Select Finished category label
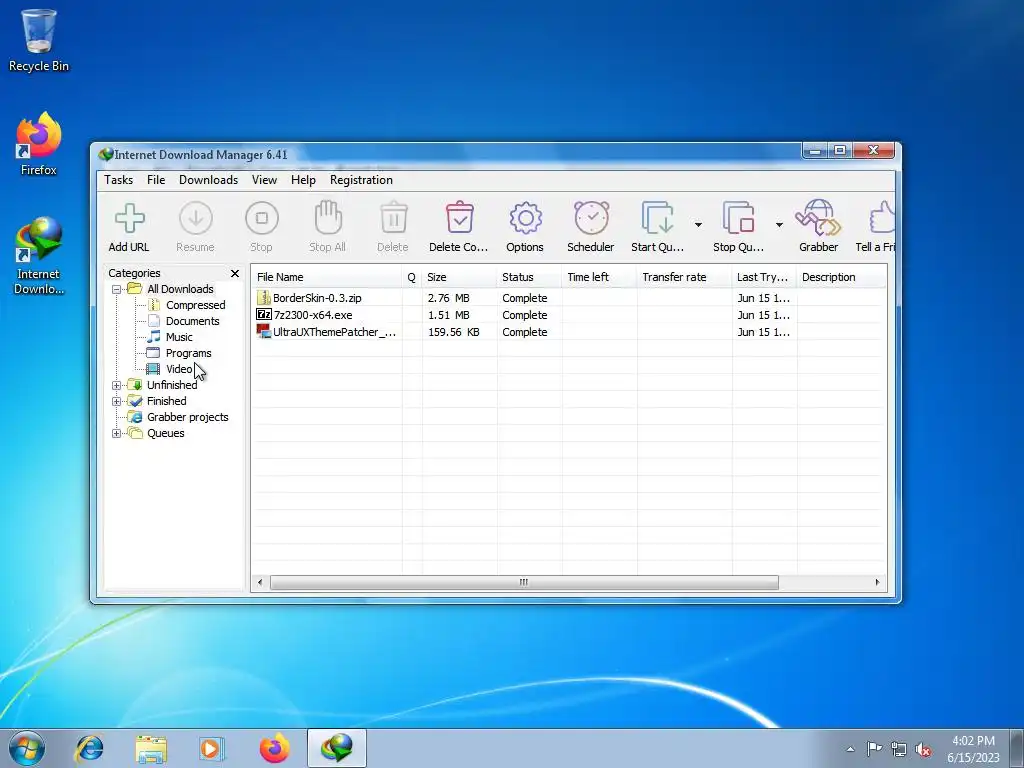This screenshot has width=1024, height=768. (167, 401)
